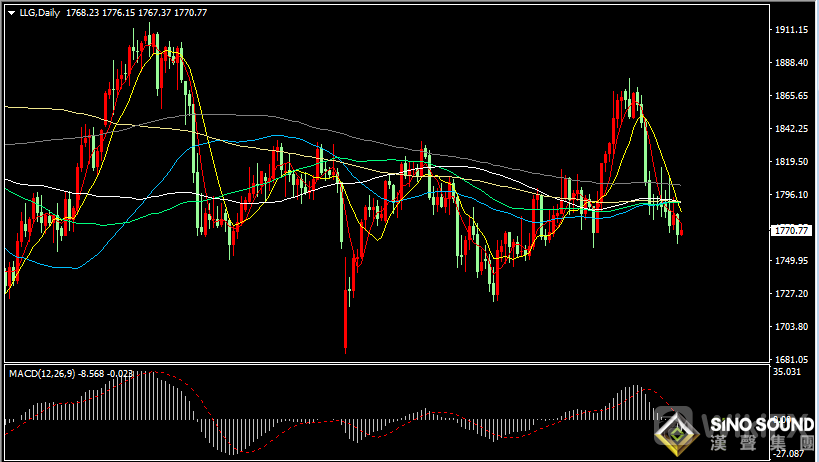This screenshot has width=819, height=462.
Task: Click the current price tag 1770.77
Action: point(792,230)
